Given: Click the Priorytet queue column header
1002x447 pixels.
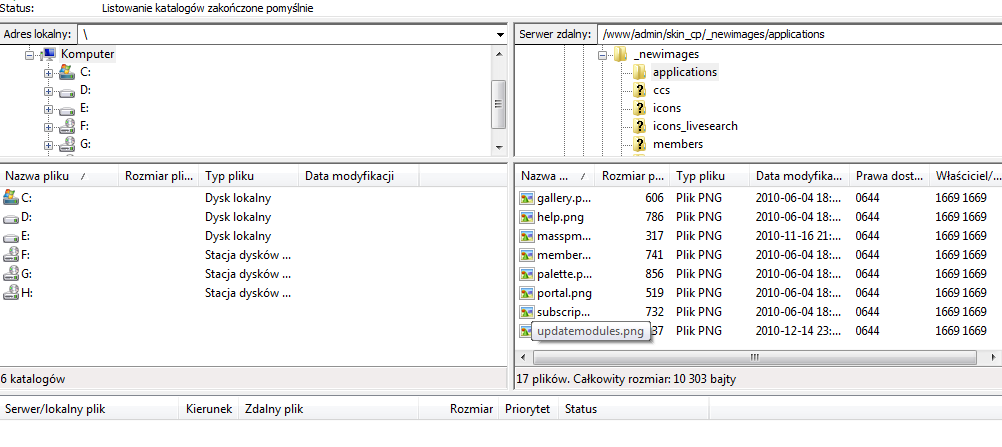Looking at the screenshot, I should click(x=527, y=409).
